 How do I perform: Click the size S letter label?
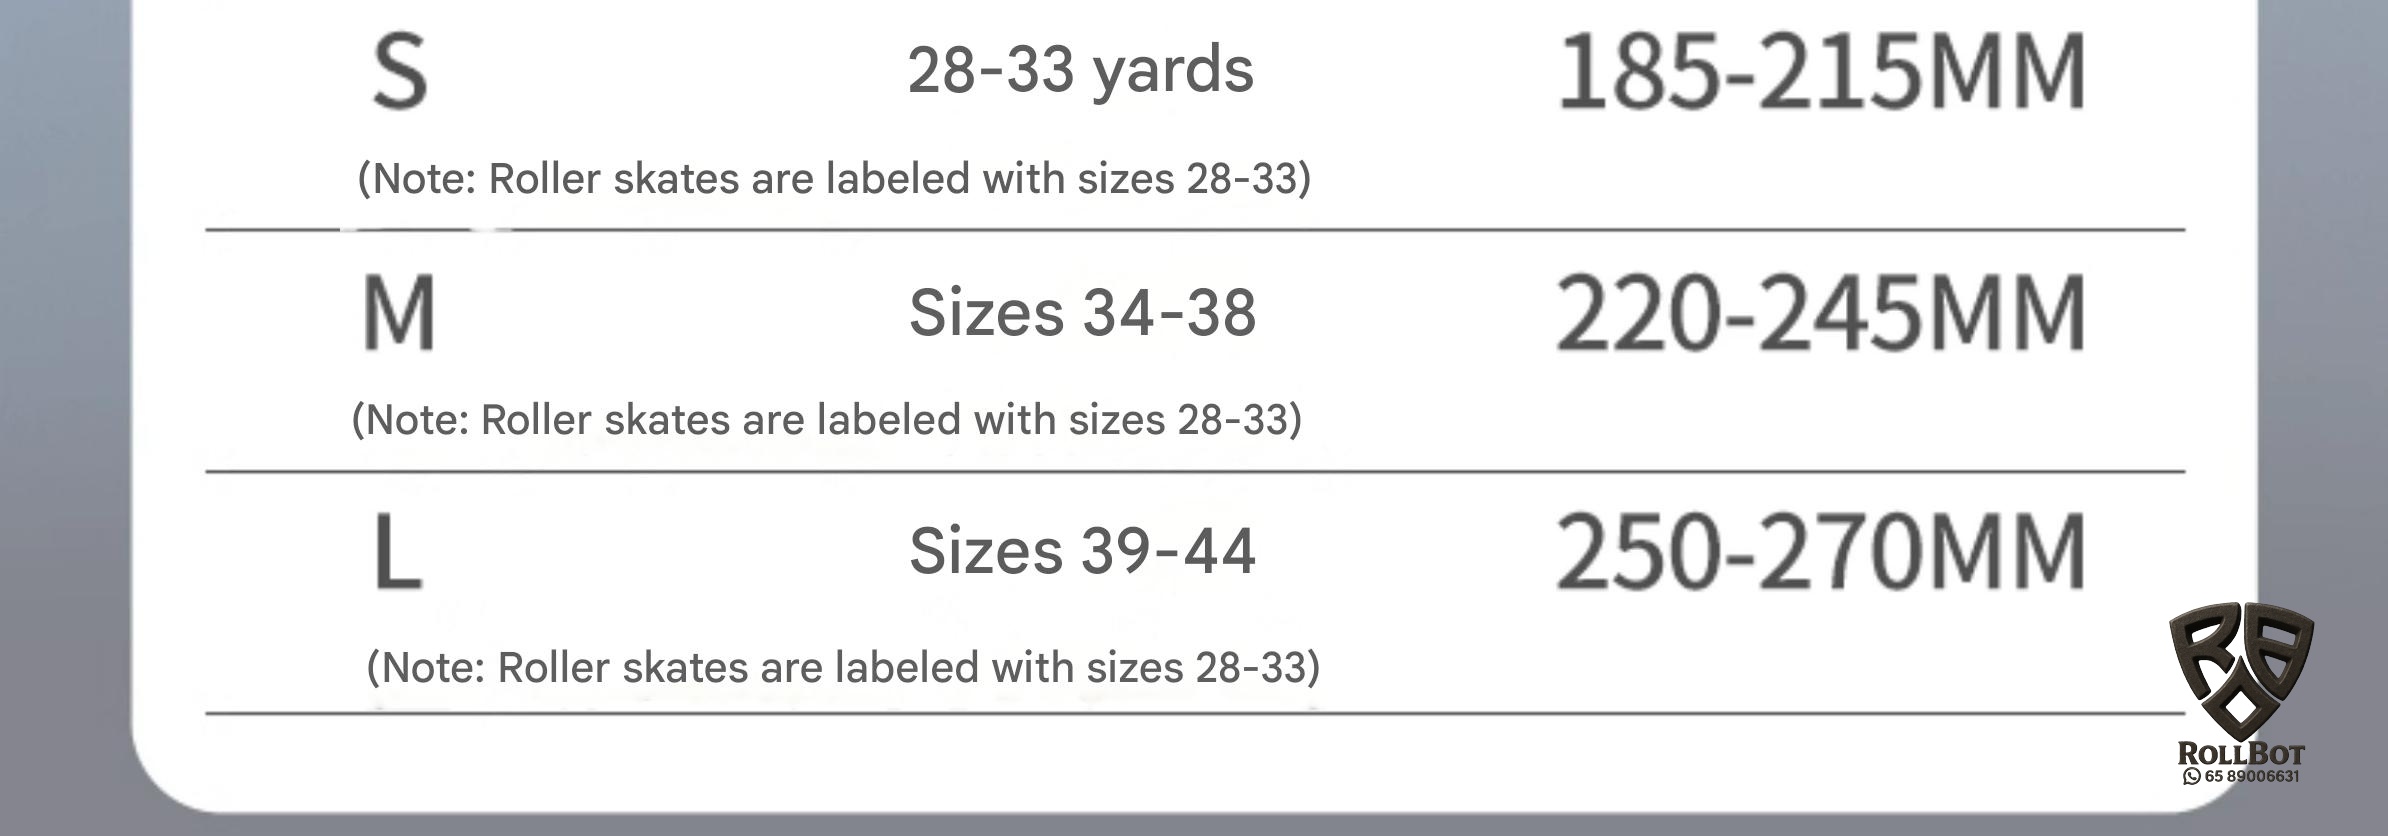pyautogui.click(x=399, y=72)
